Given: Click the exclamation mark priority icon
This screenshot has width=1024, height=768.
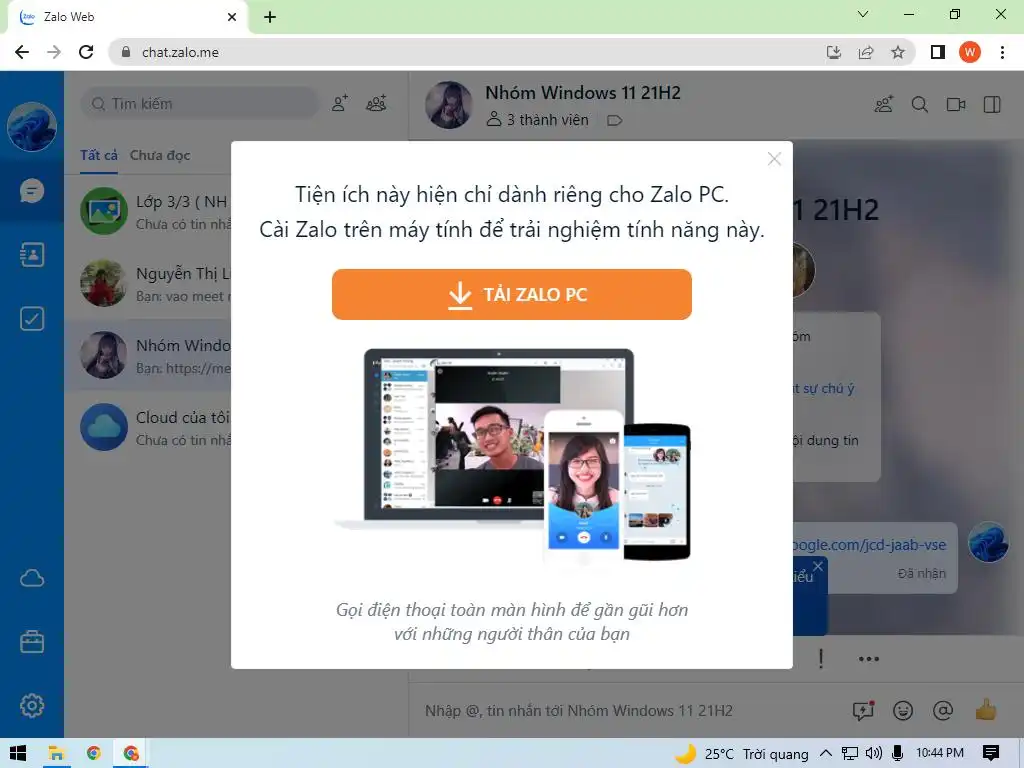Looking at the screenshot, I should click(821, 659).
